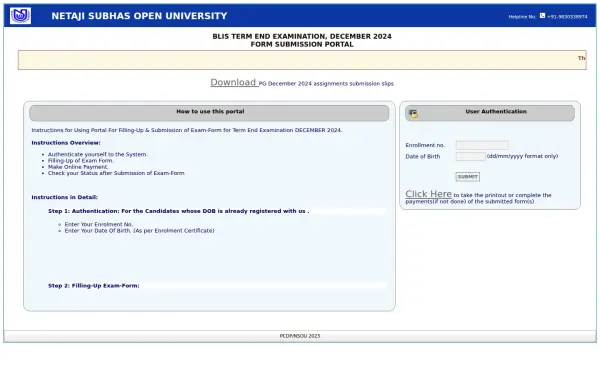The height and width of the screenshot is (375, 600).
Task: Click 'Instructions in Detail:' heading
Action: pos(64,197)
